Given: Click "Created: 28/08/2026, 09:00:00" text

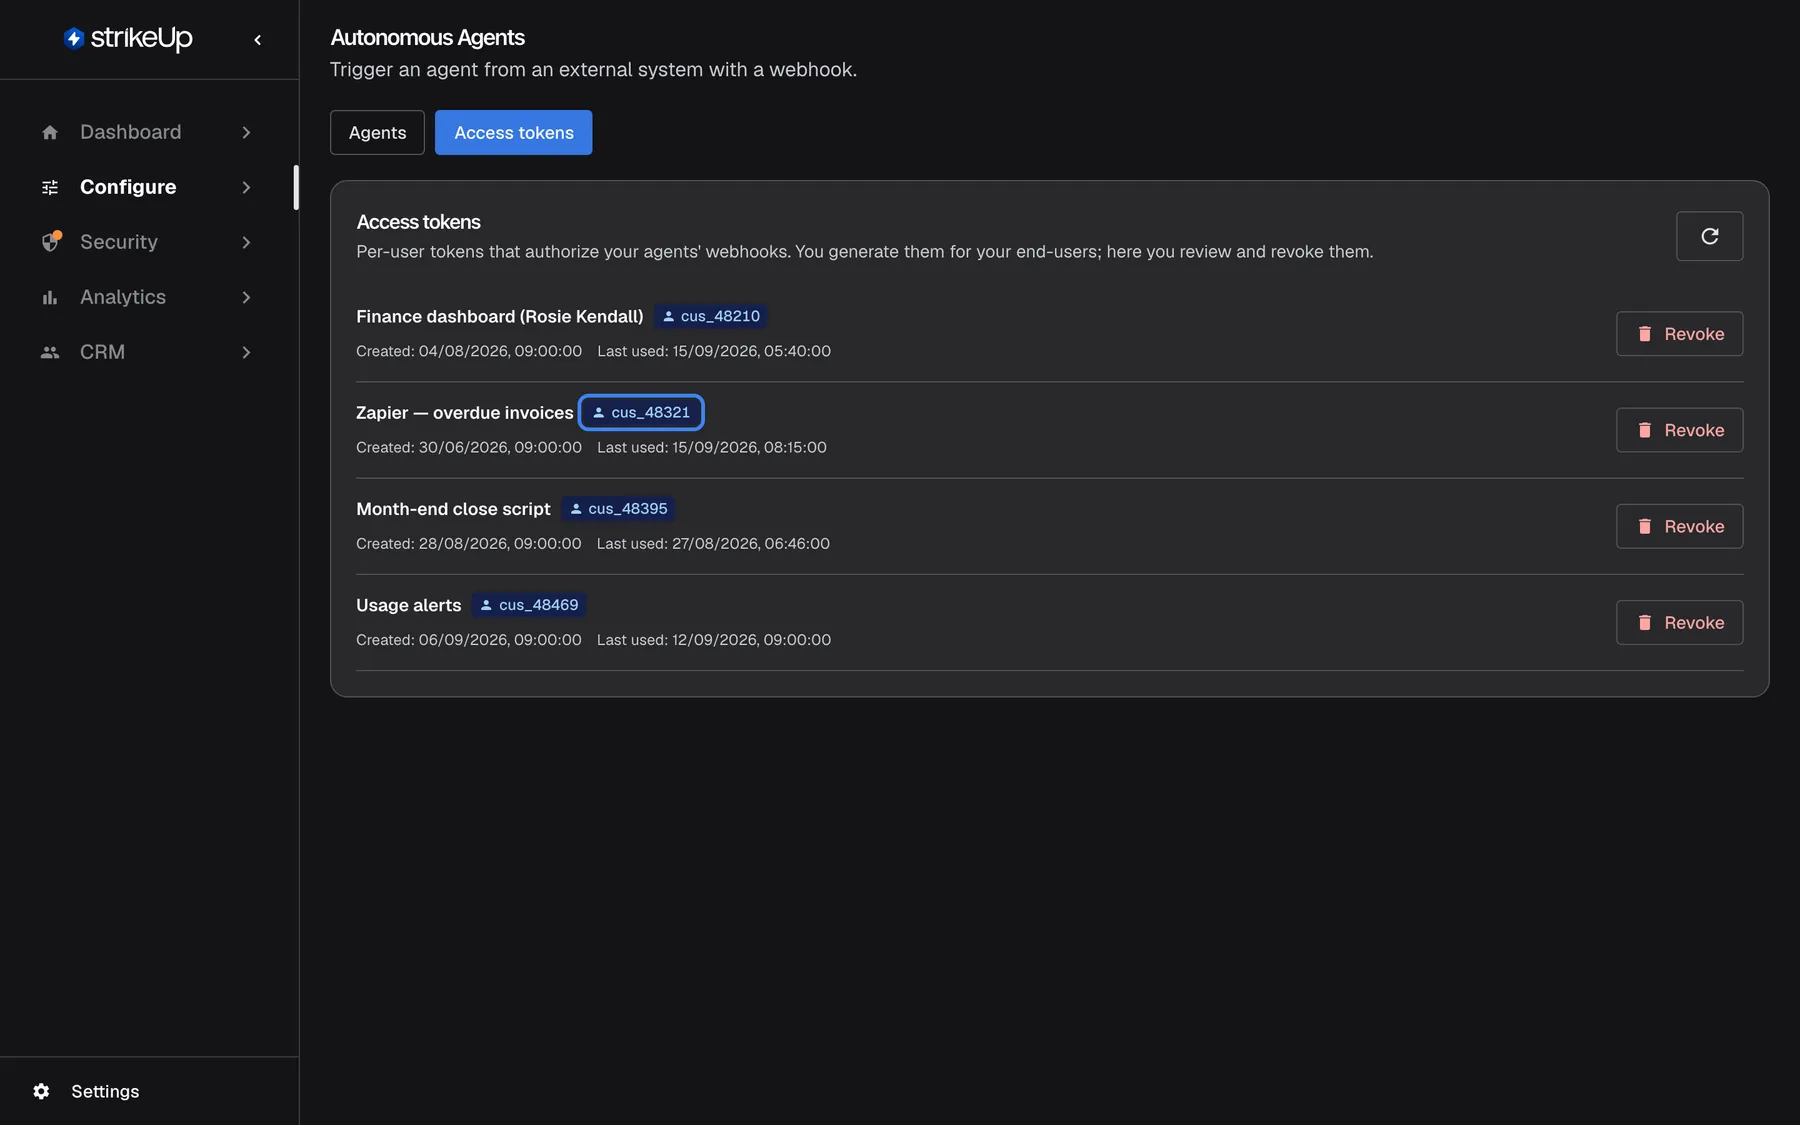Looking at the screenshot, I should pos(468,543).
